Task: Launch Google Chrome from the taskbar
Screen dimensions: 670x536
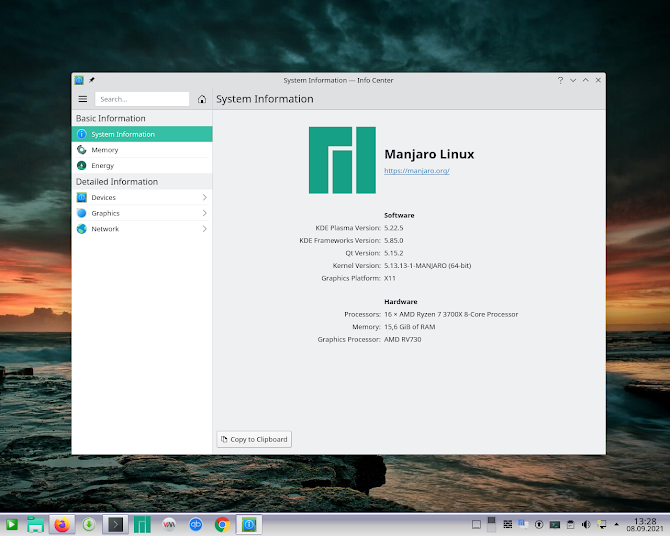Action: coord(222,524)
